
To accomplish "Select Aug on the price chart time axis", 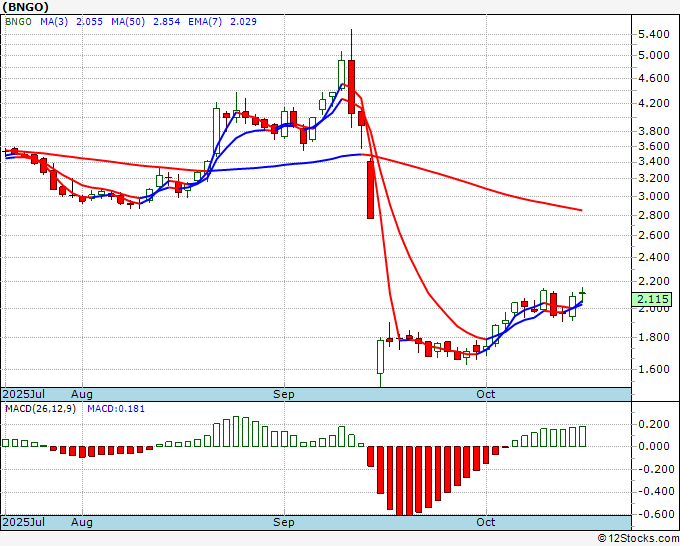I will click(x=82, y=394).
